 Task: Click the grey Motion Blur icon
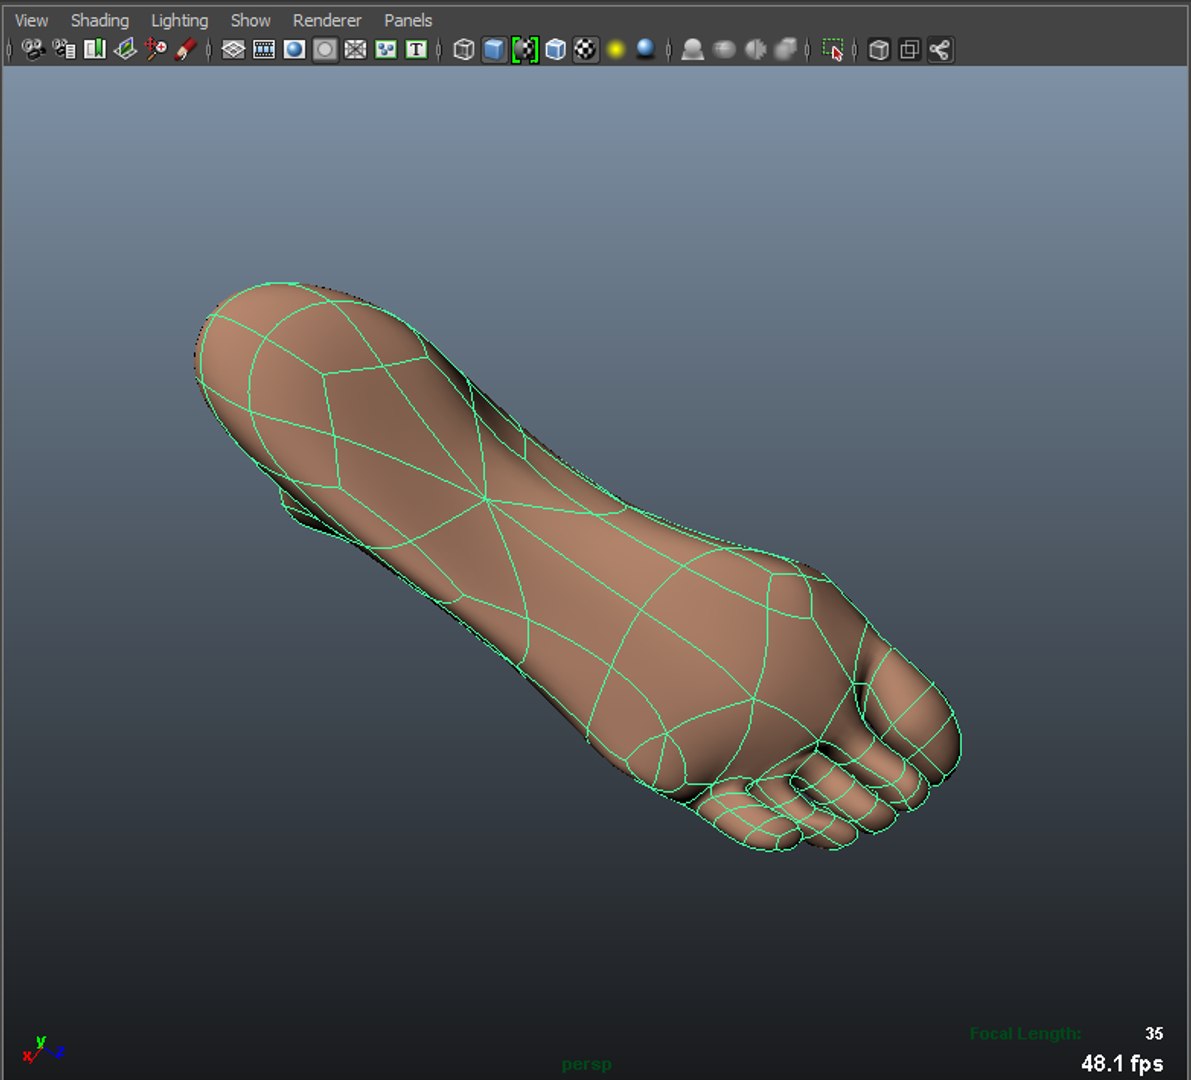click(x=724, y=50)
